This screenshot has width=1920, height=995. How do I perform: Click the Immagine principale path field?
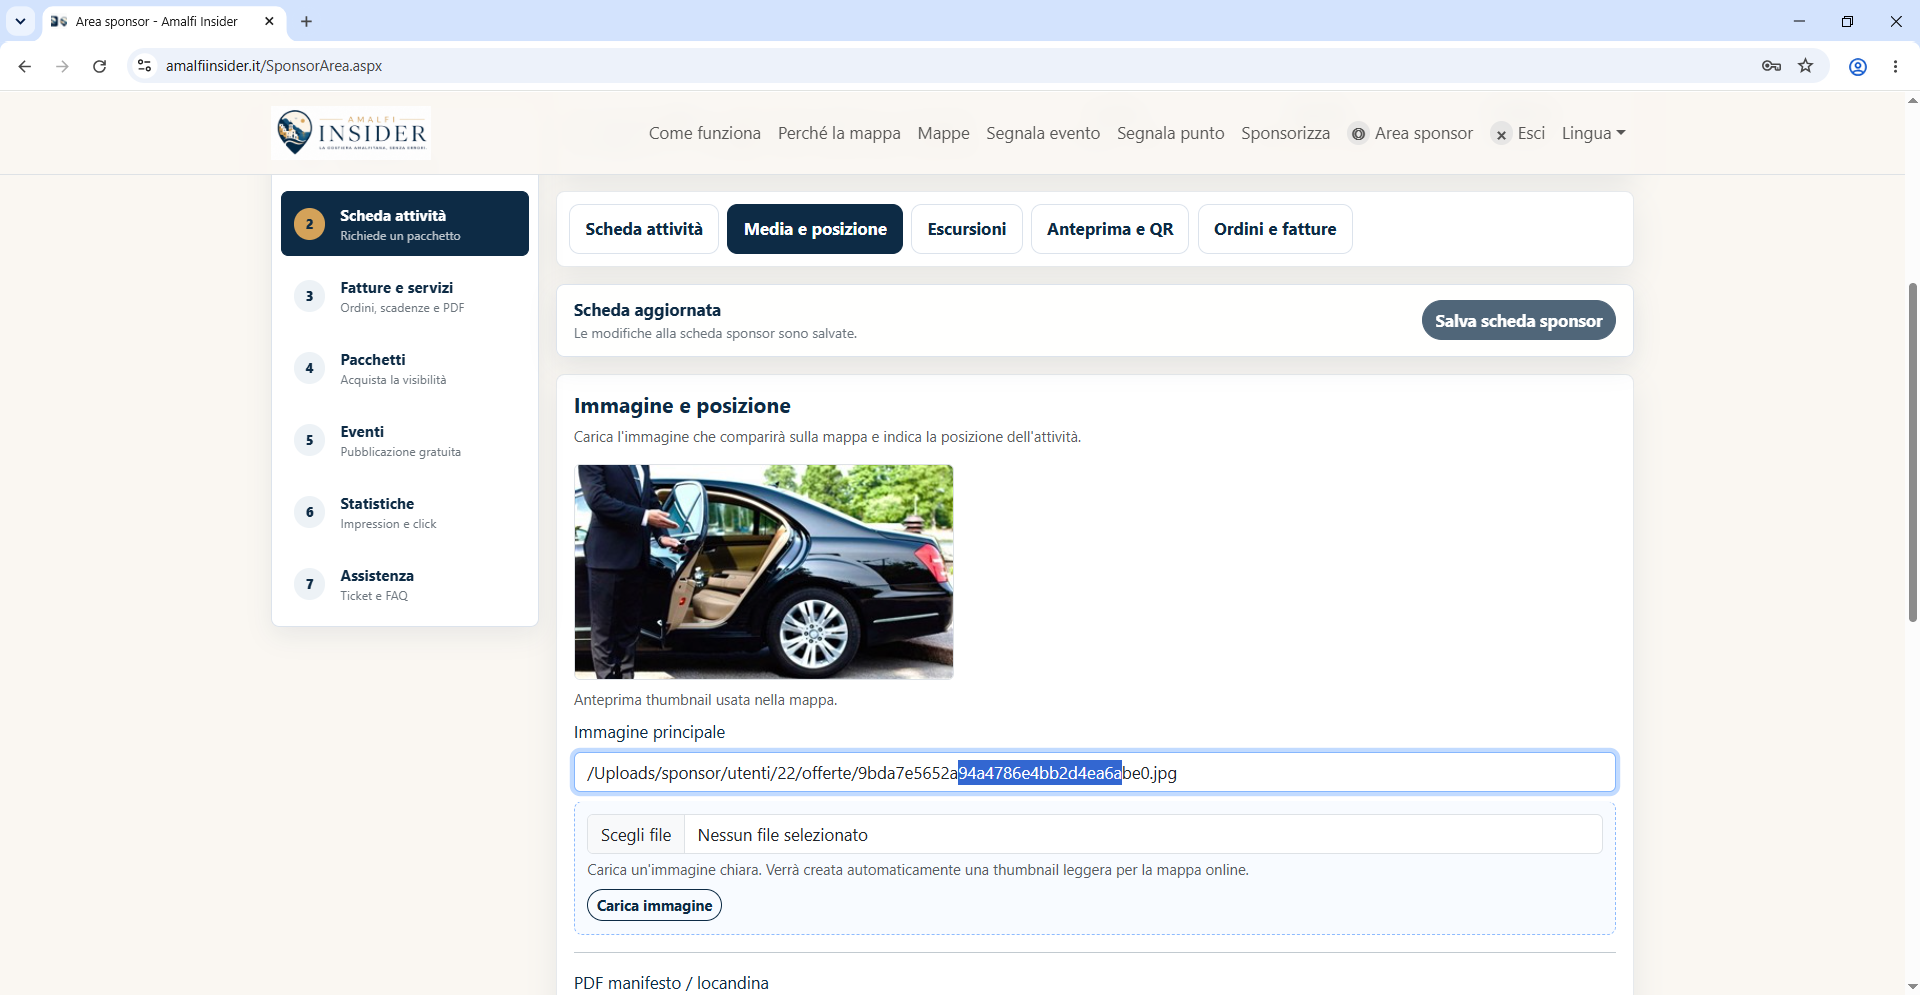point(1095,772)
